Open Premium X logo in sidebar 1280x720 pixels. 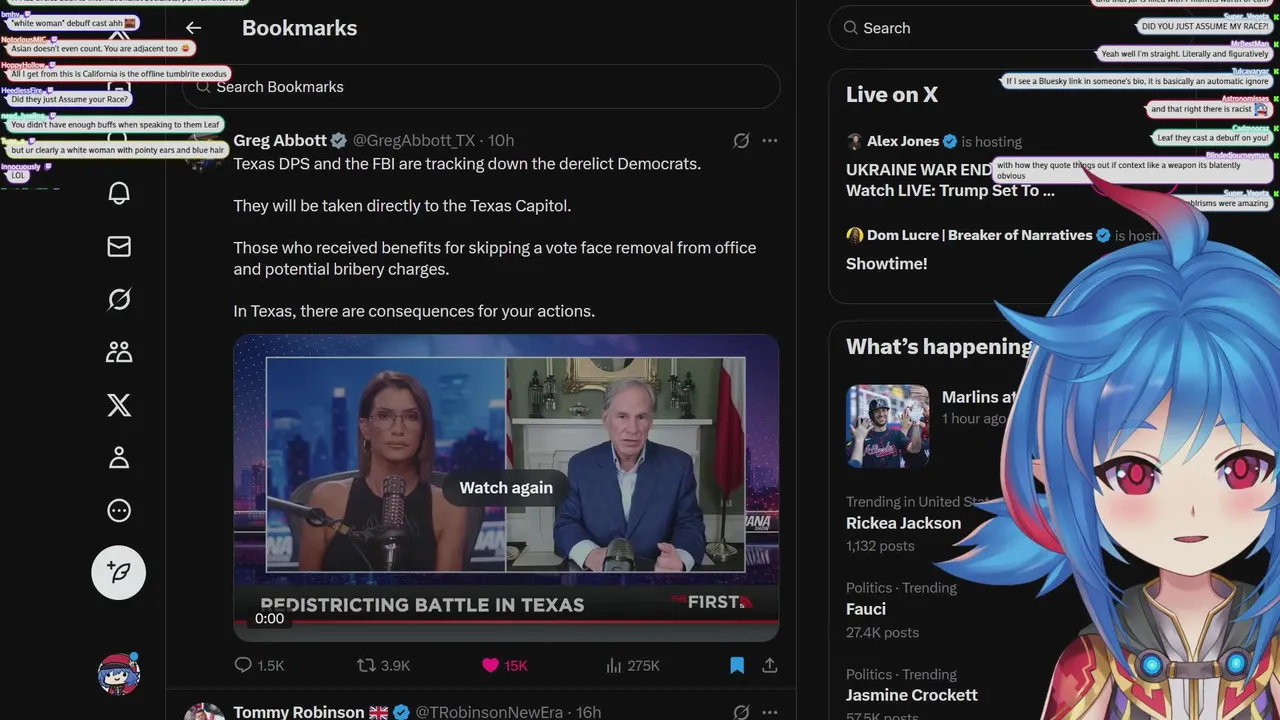pyautogui.click(x=119, y=405)
